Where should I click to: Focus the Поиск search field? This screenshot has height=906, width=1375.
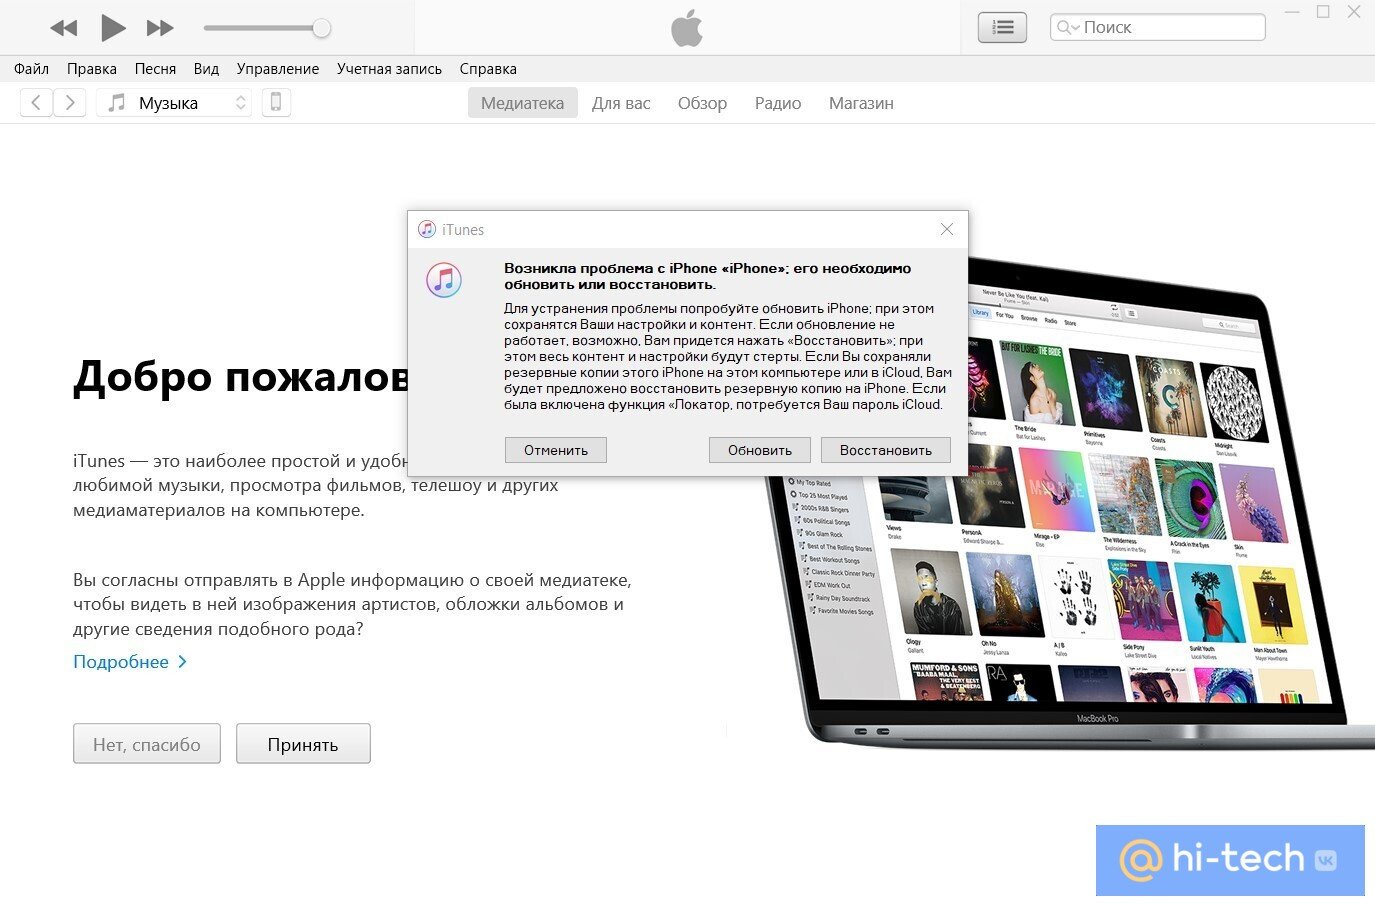pos(1157,27)
